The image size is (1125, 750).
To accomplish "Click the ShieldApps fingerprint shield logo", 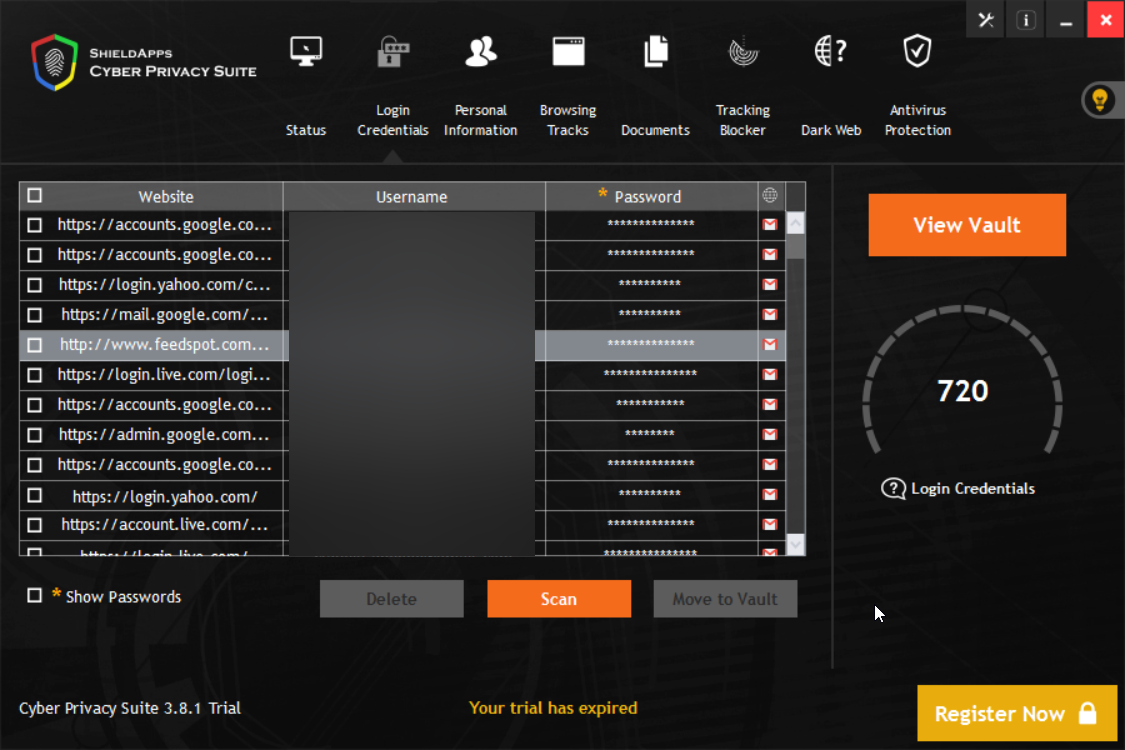I will (55, 62).
